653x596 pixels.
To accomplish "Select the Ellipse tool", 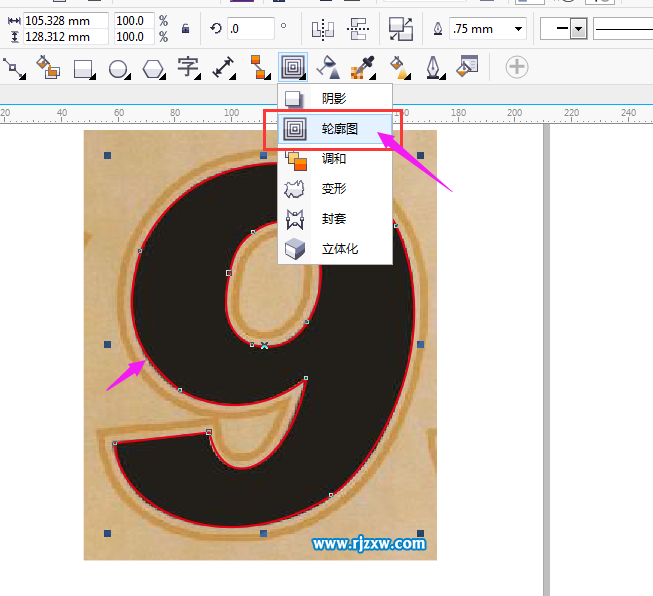I will coord(119,69).
